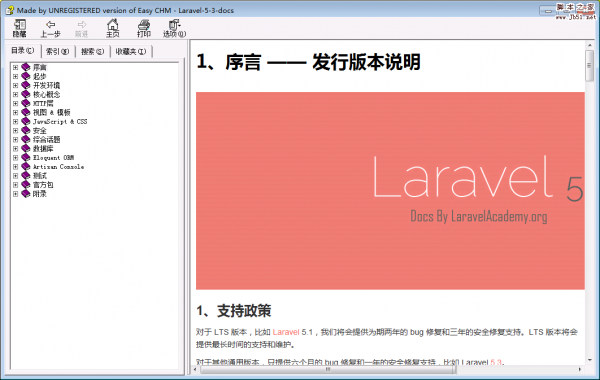Screen dimensions: 600x380
Task: Switch to the 索引 (Index) tab
Action: pos(58,51)
